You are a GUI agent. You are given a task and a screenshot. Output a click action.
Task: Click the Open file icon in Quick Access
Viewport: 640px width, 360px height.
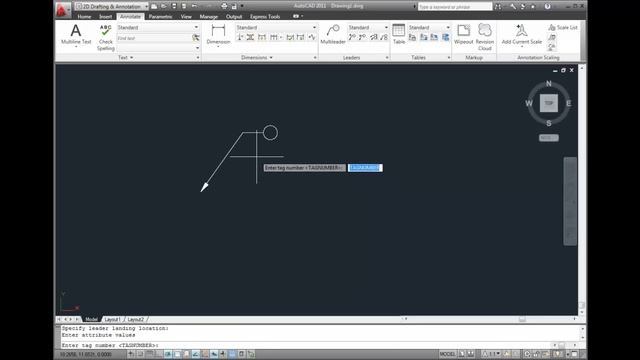[164, 6]
